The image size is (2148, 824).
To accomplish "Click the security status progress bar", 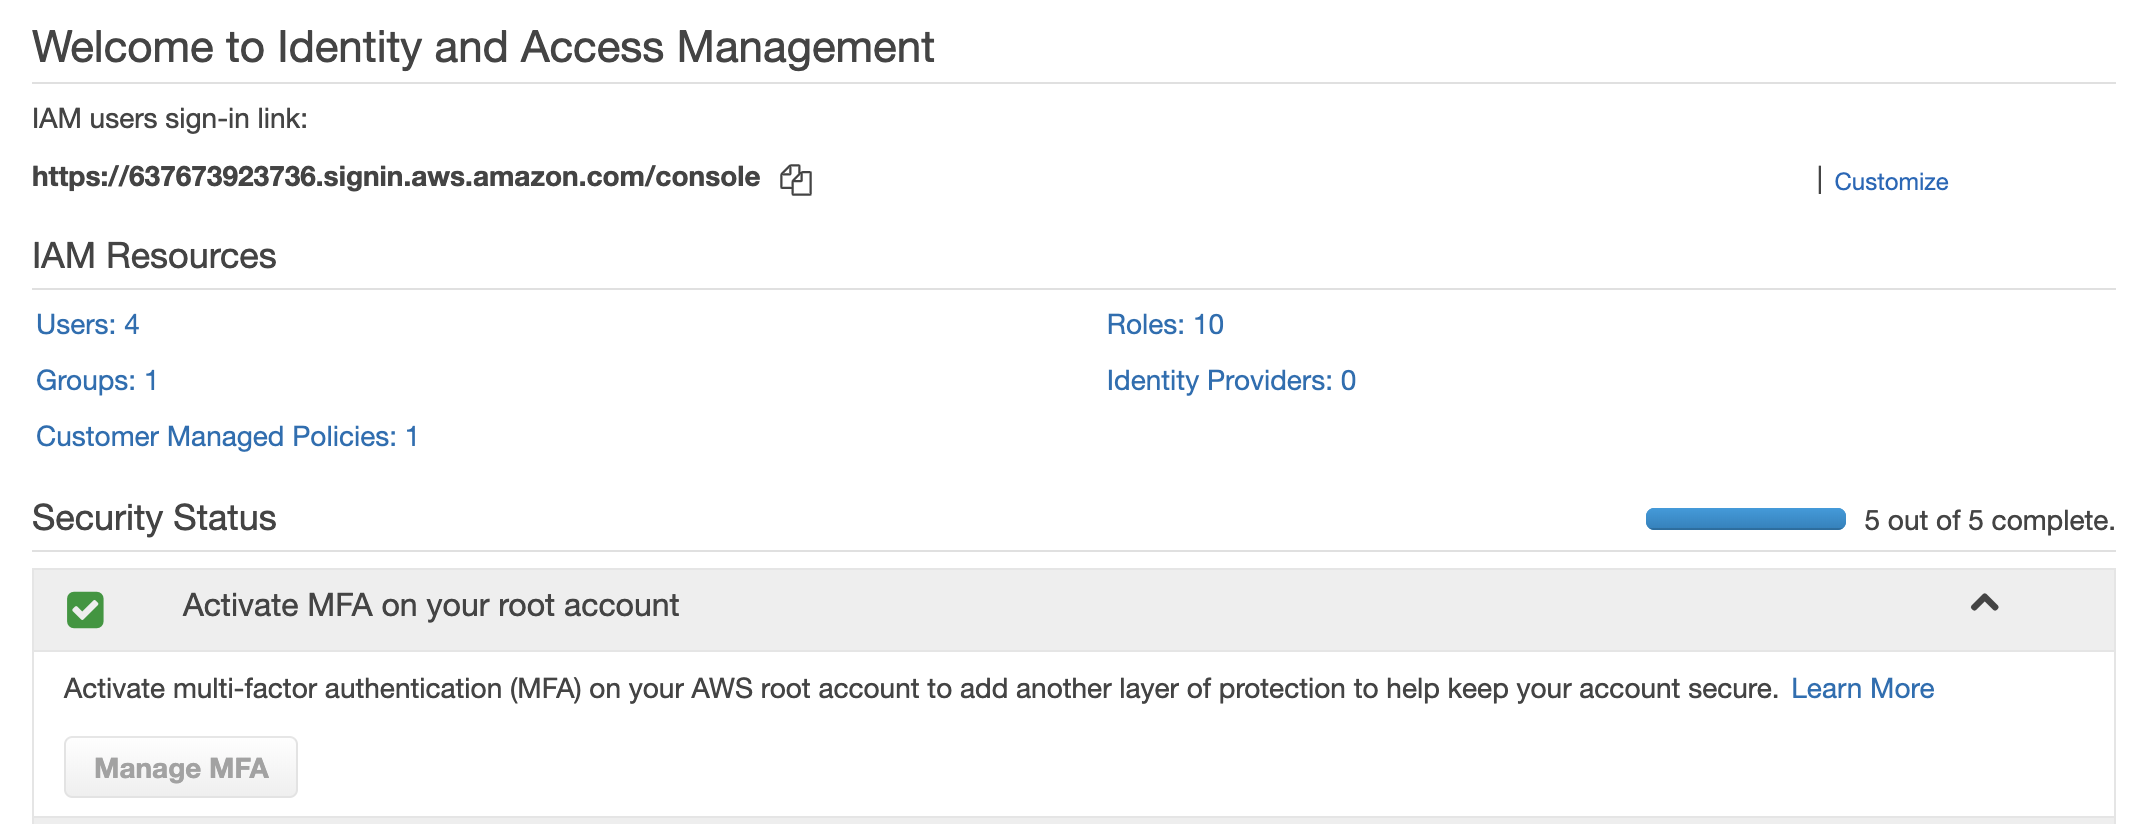I will tap(1746, 519).
